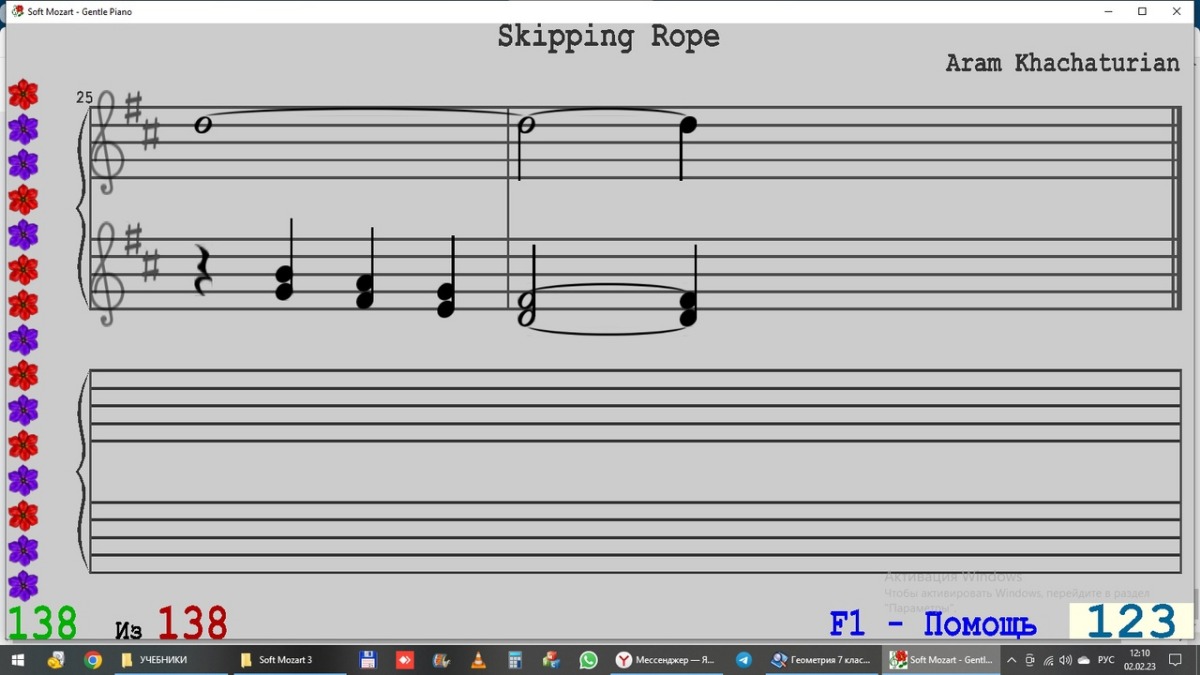
Task: Open the OneDrive cloud tray icon
Action: [1084, 660]
